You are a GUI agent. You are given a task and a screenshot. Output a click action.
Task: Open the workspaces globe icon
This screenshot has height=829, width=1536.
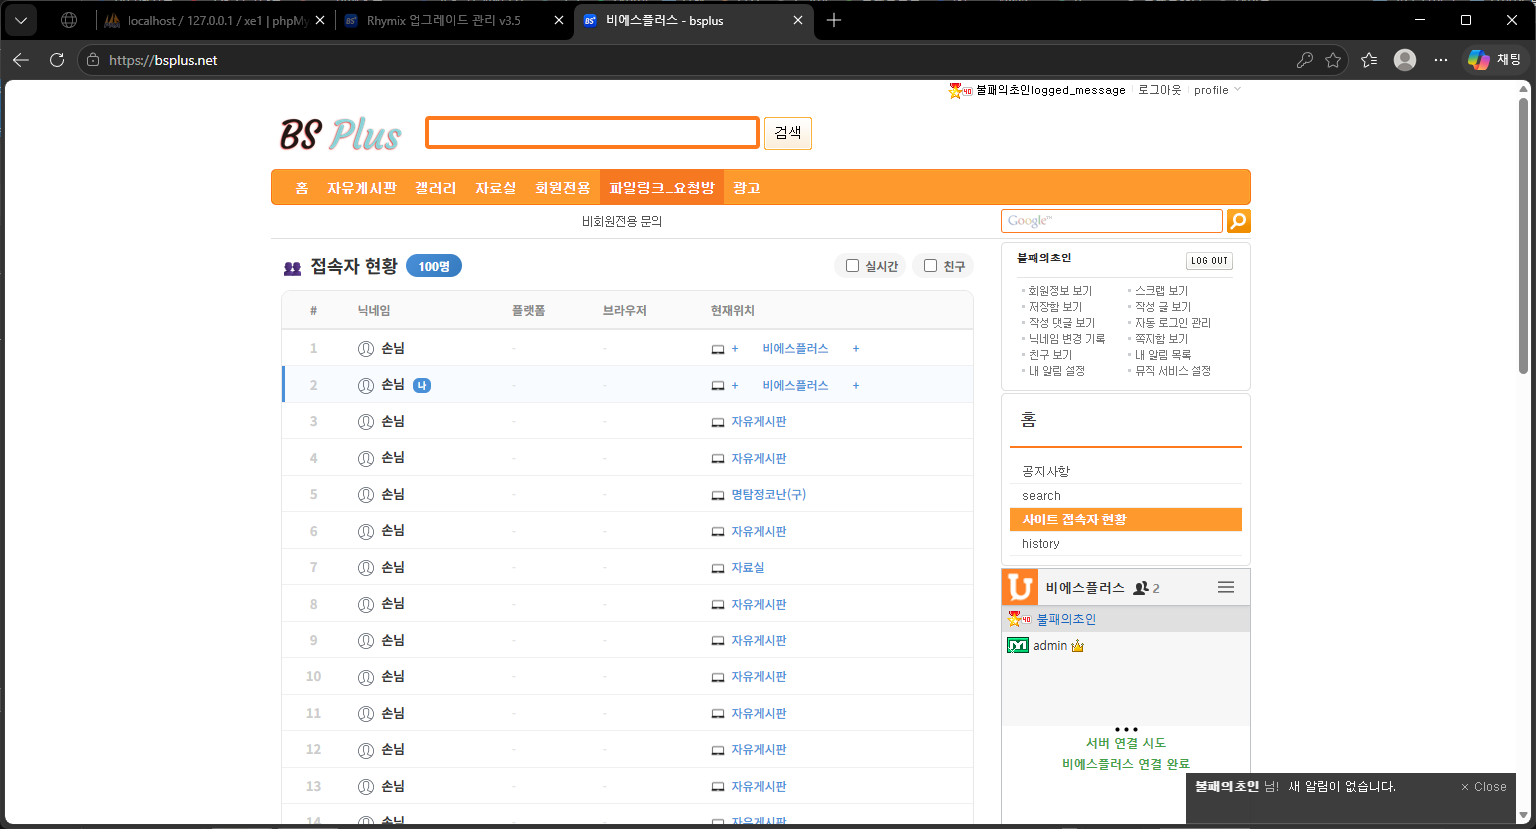tap(69, 20)
